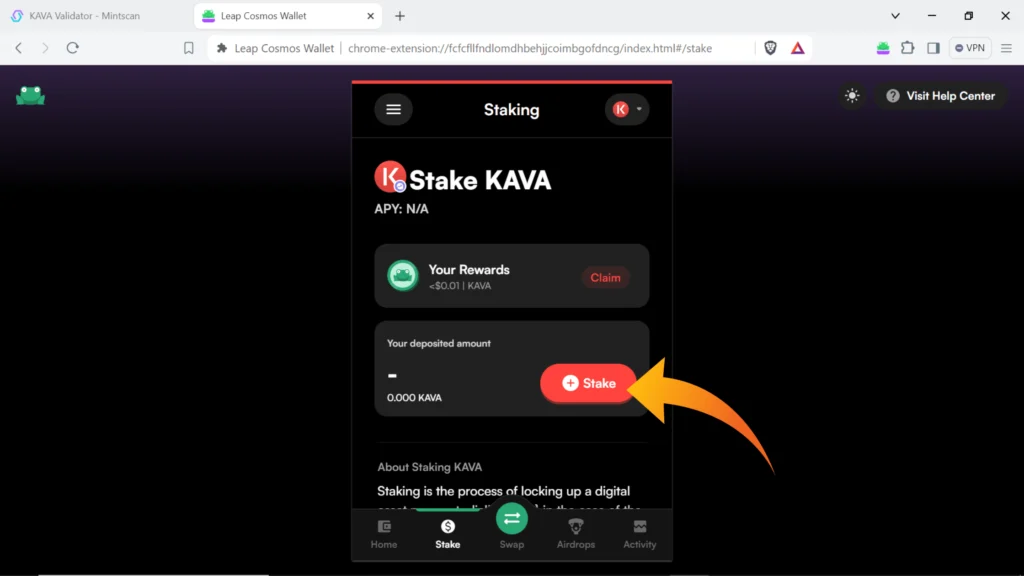The width and height of the screenshot is (1024, 576).
Task: Click the red Stake button
Action: pyautogui.click(x=588, y=383)
